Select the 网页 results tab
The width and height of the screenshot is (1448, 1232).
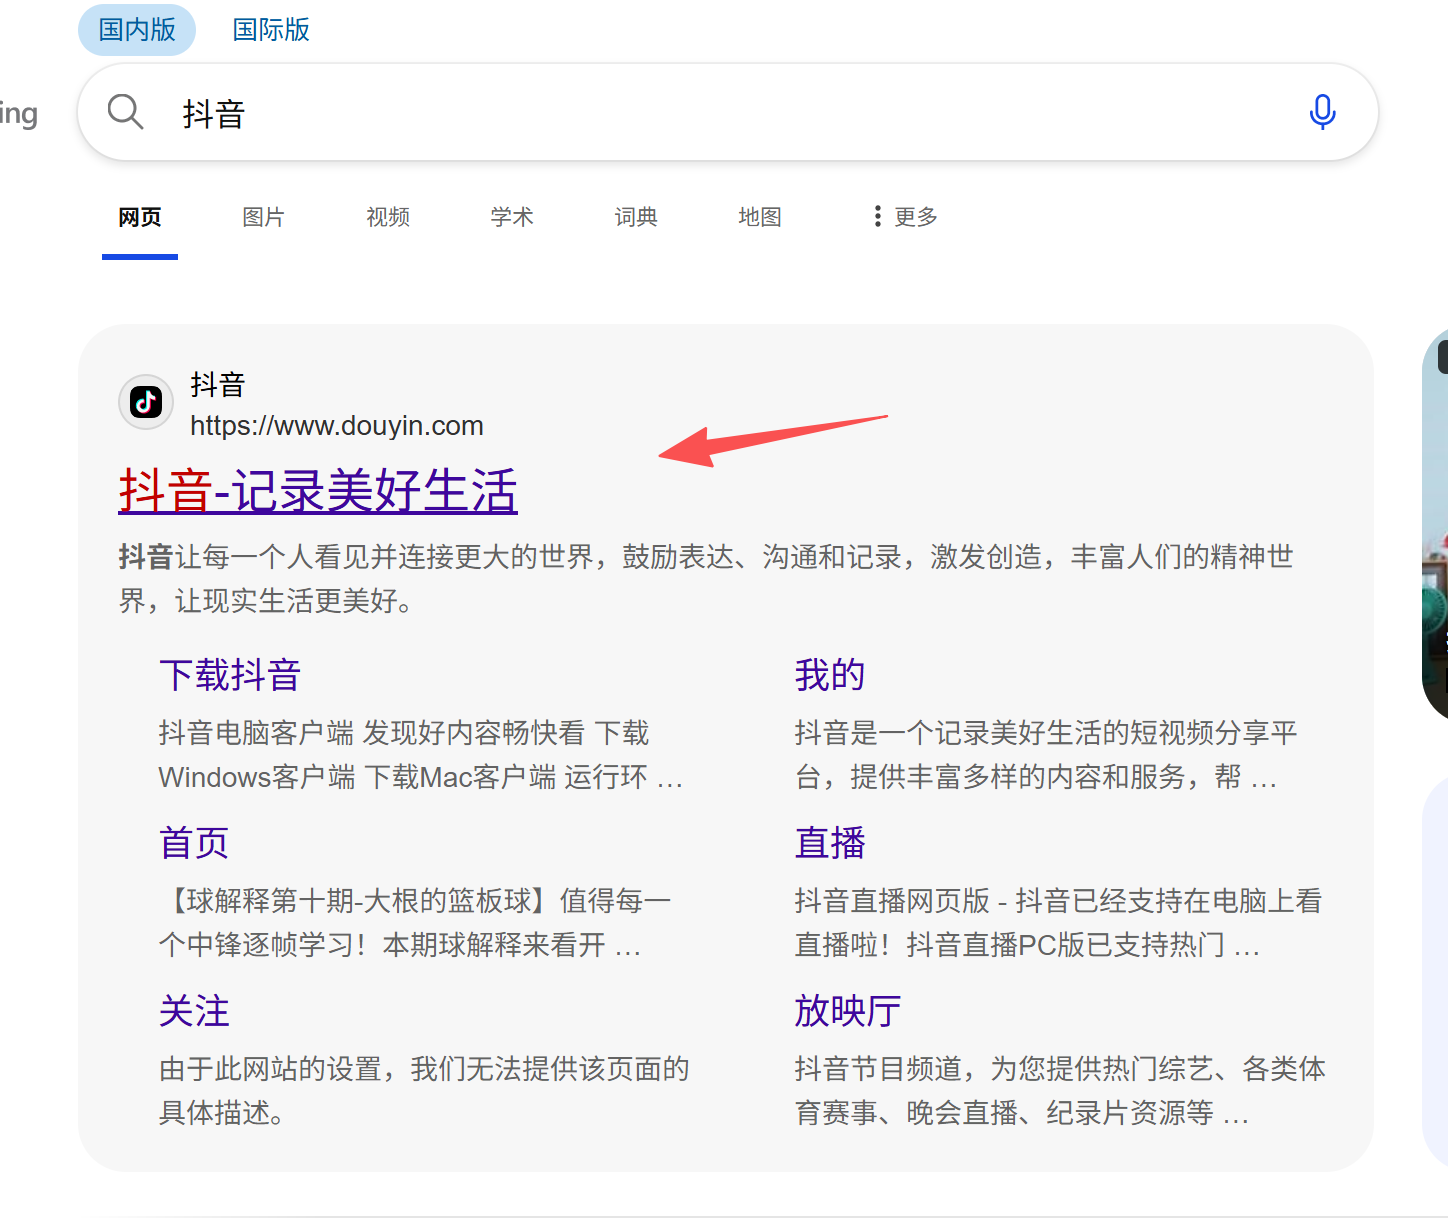(x=140, y=217)
